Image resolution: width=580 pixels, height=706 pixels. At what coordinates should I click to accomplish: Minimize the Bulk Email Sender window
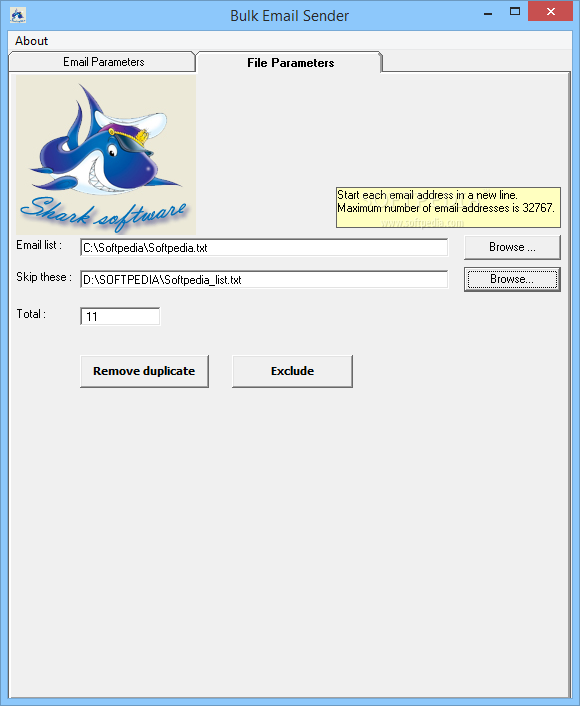pyautogui.click(x=488, y=12)
